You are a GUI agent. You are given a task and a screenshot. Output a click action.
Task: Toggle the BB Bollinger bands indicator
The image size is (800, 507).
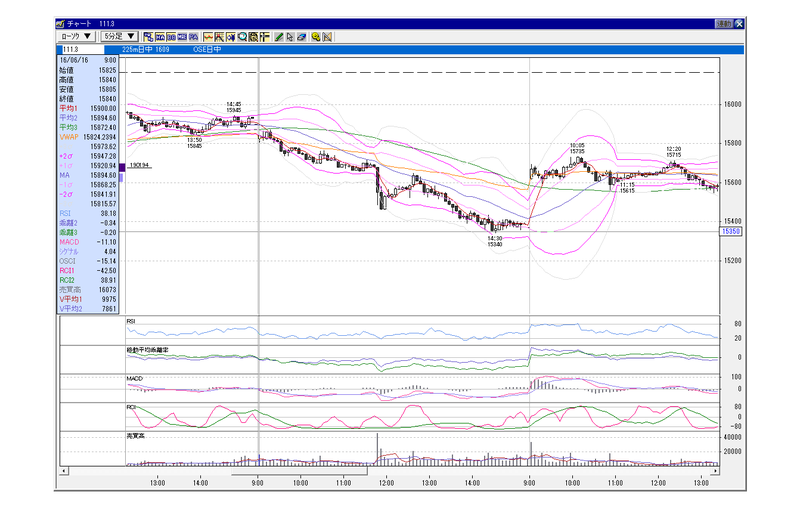[x=171, y=37]
